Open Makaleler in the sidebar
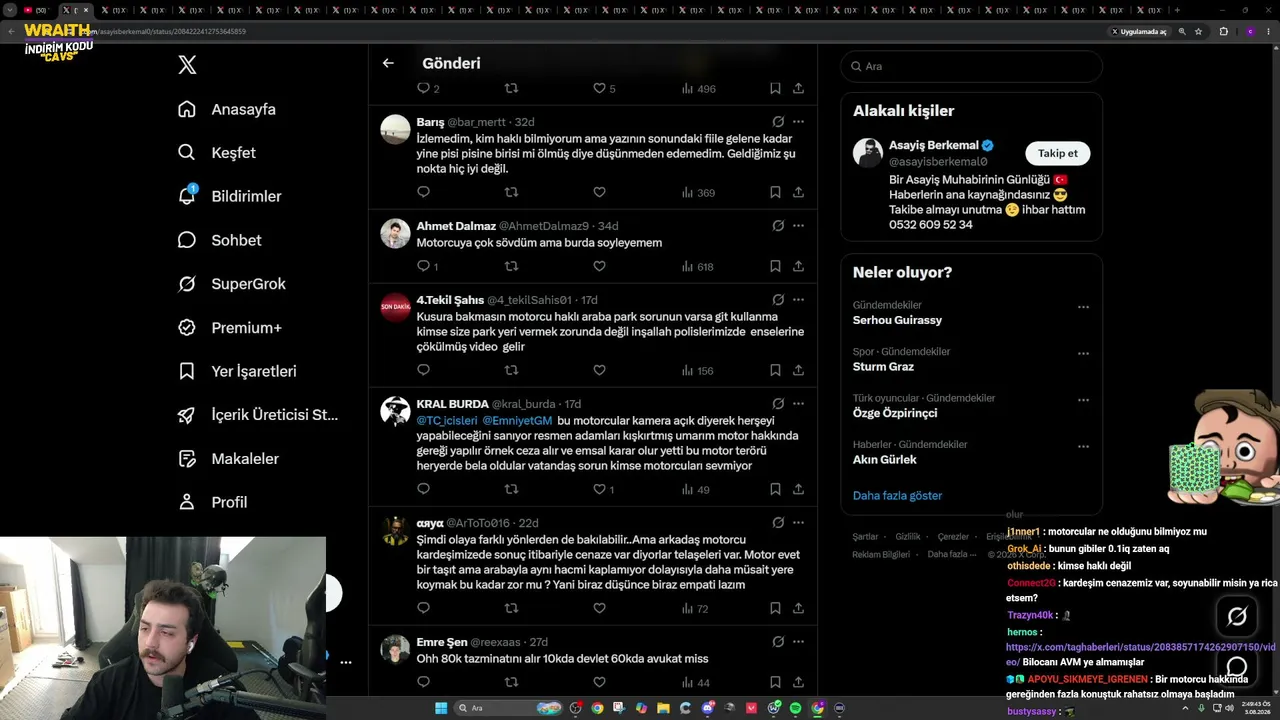Image resolution: width=1280 pixels, height=720 pixels. coord(228,458)
